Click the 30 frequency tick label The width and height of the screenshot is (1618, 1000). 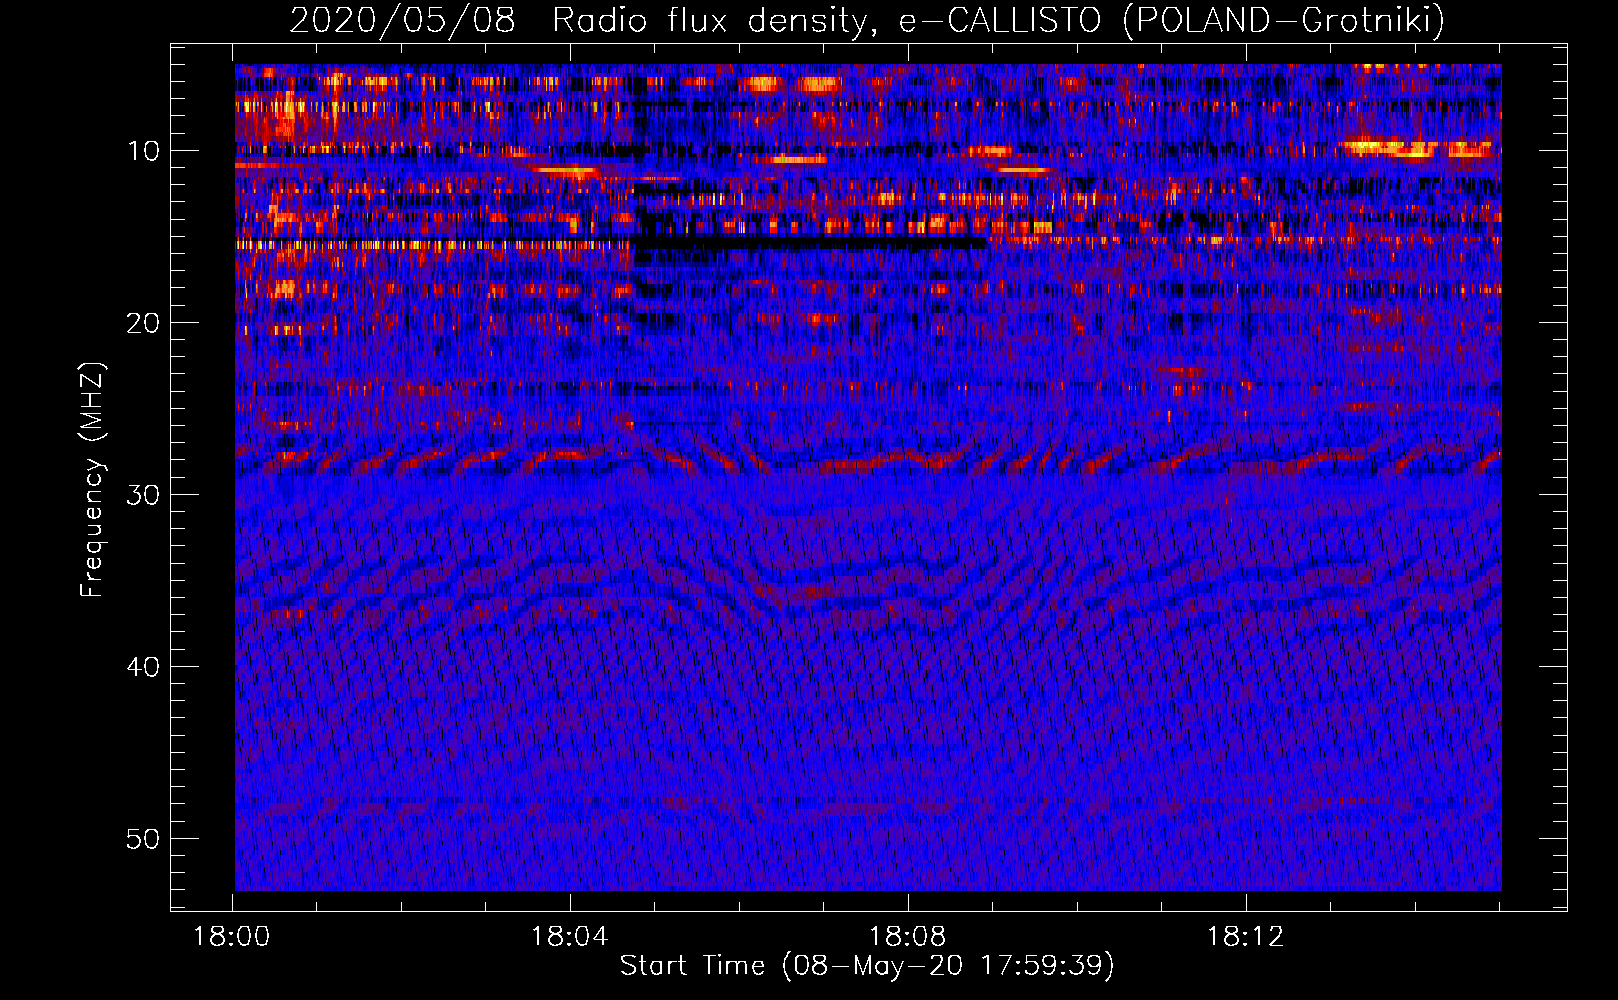coord(143,495)
